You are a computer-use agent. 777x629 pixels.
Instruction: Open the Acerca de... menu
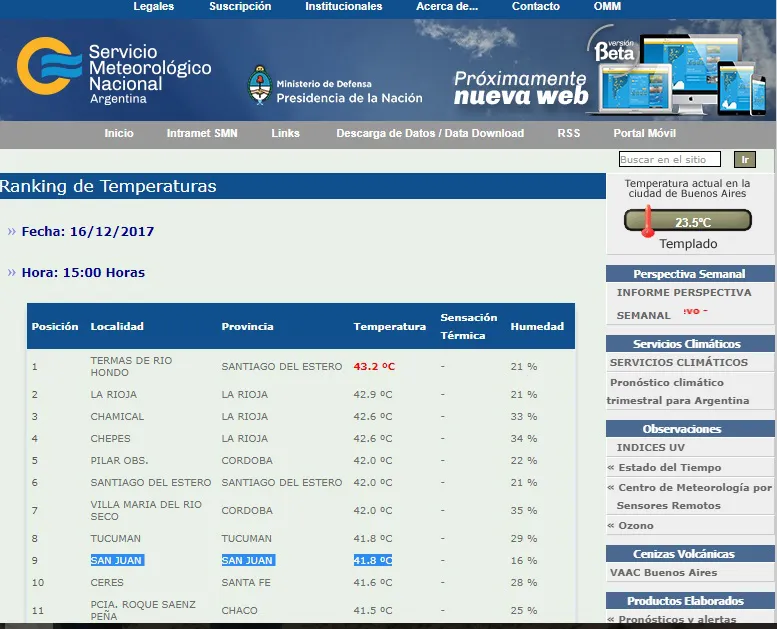pos(447,6)
